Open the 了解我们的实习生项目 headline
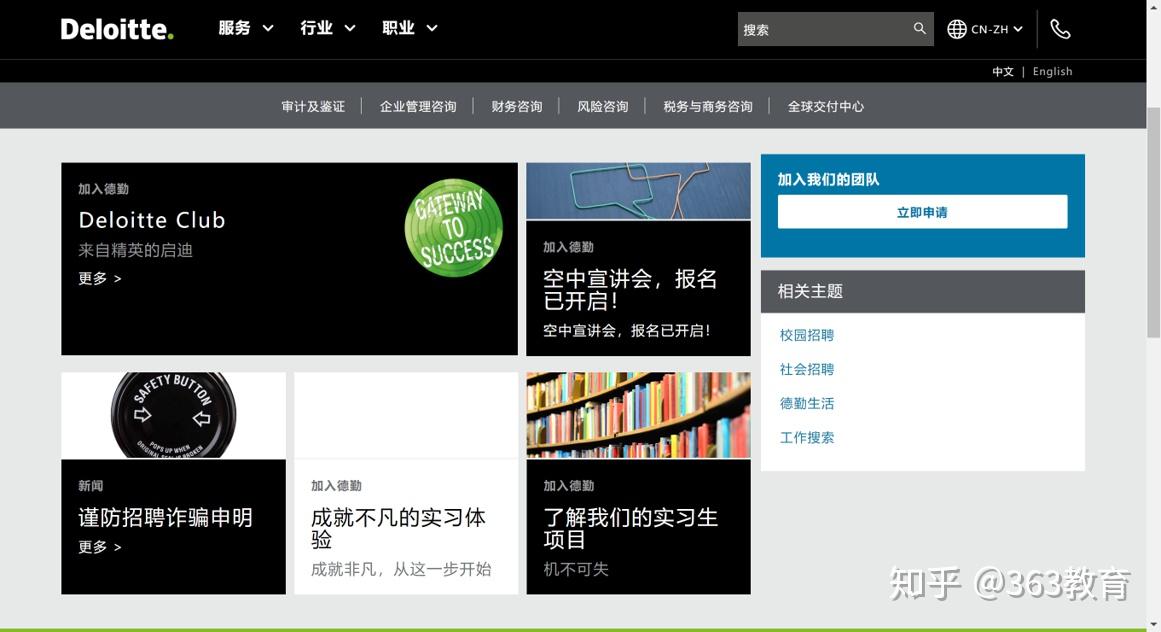The width and height of the screenshot is (1161, 632). pos(631,528)
